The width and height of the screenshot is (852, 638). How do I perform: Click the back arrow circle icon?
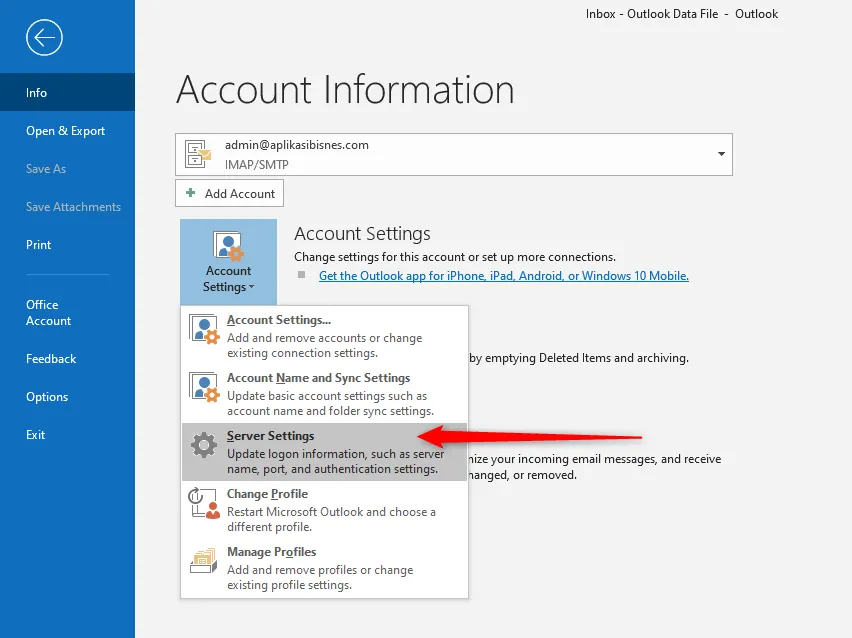coord(44,37)
